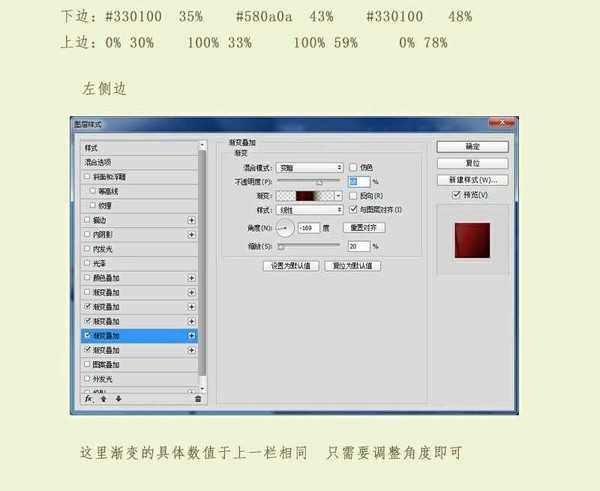Click the trash delete-effect icon
This screenshot has height=491, width=600.
198,399
